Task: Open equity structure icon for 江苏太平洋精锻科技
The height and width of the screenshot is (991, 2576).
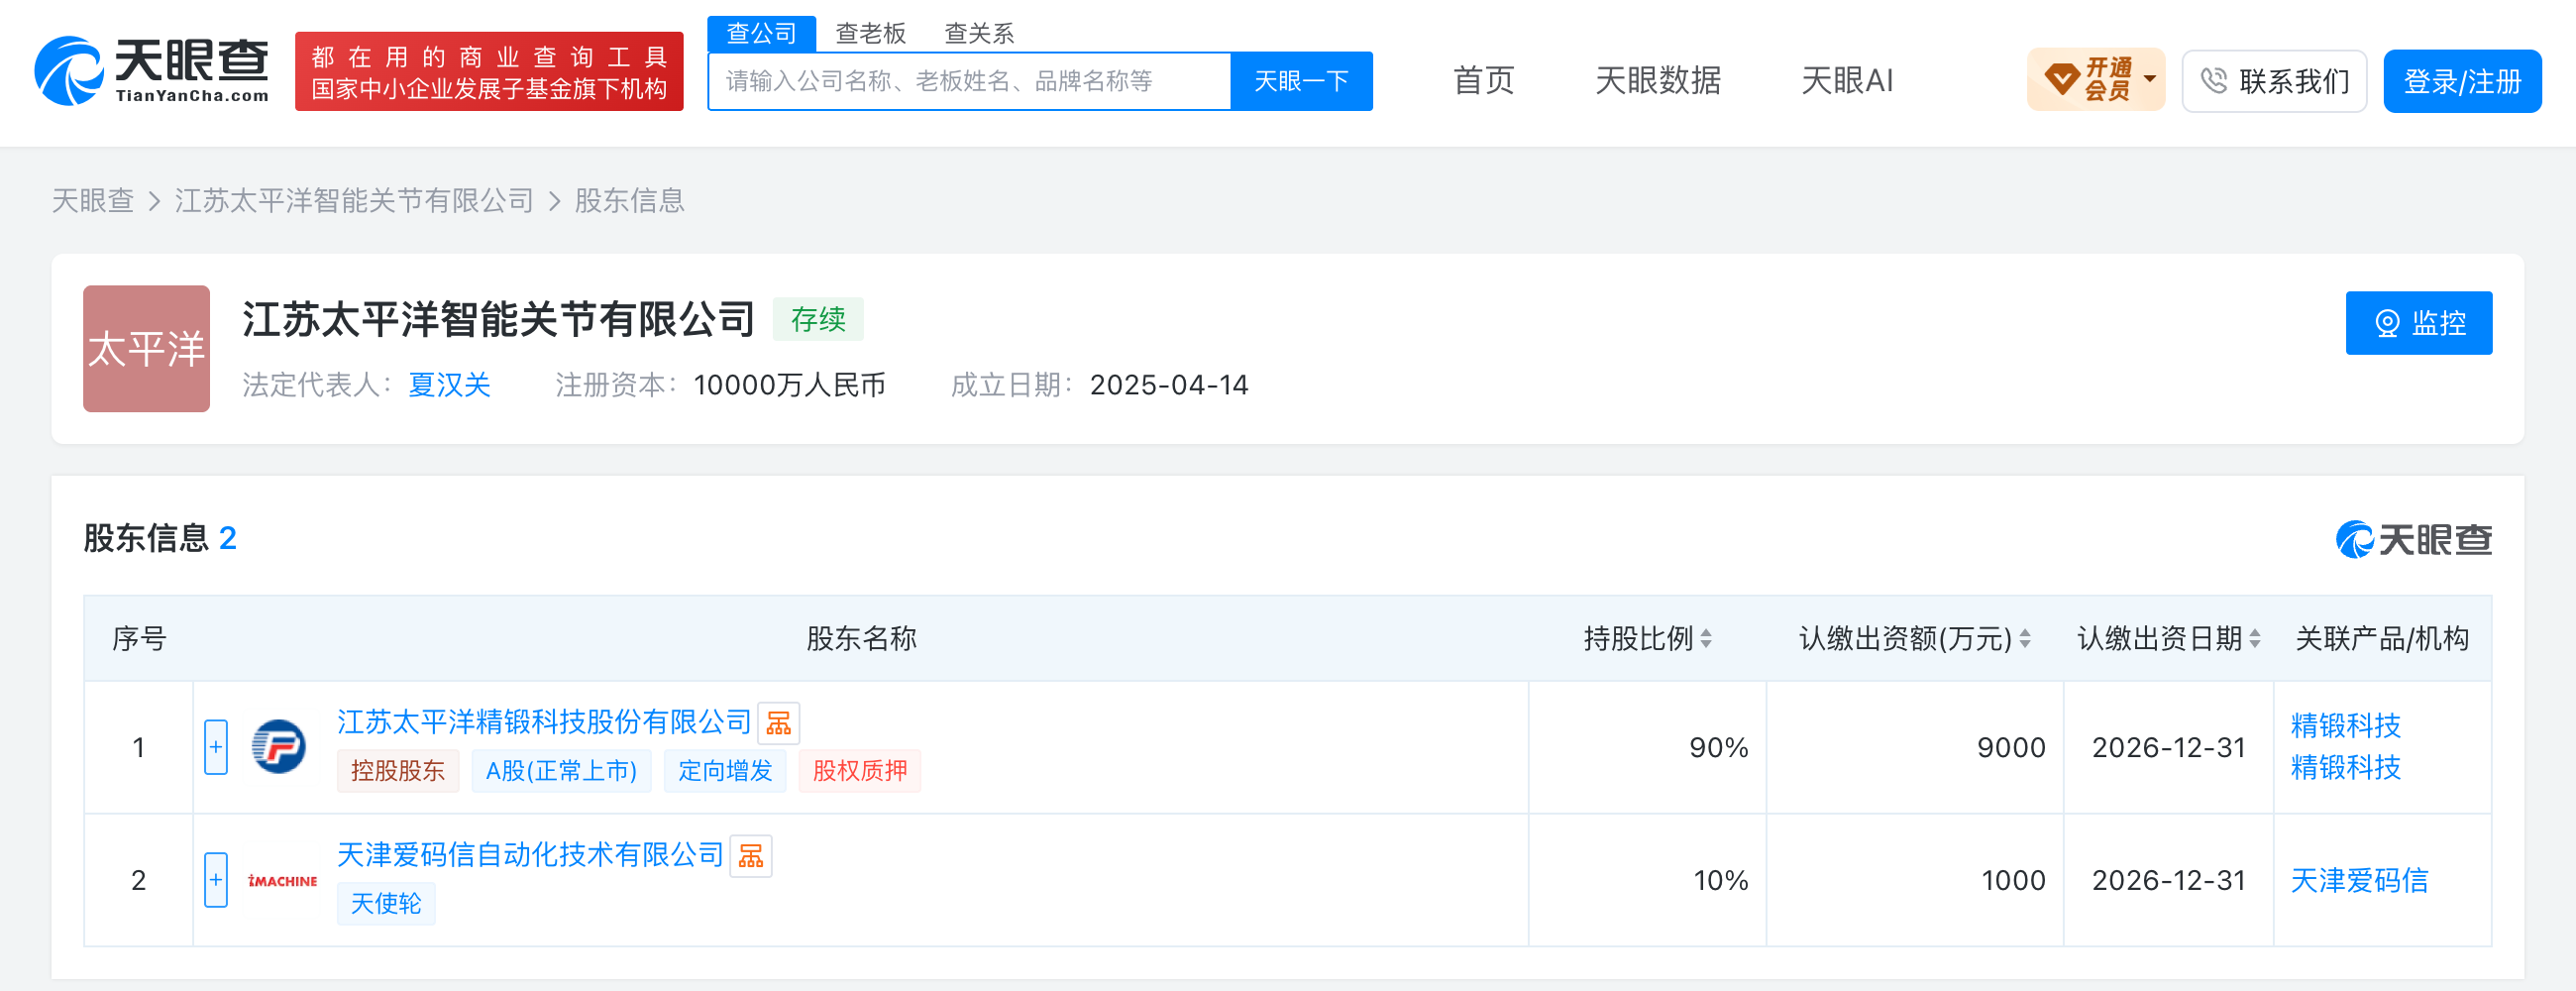Action: point(778,723)
